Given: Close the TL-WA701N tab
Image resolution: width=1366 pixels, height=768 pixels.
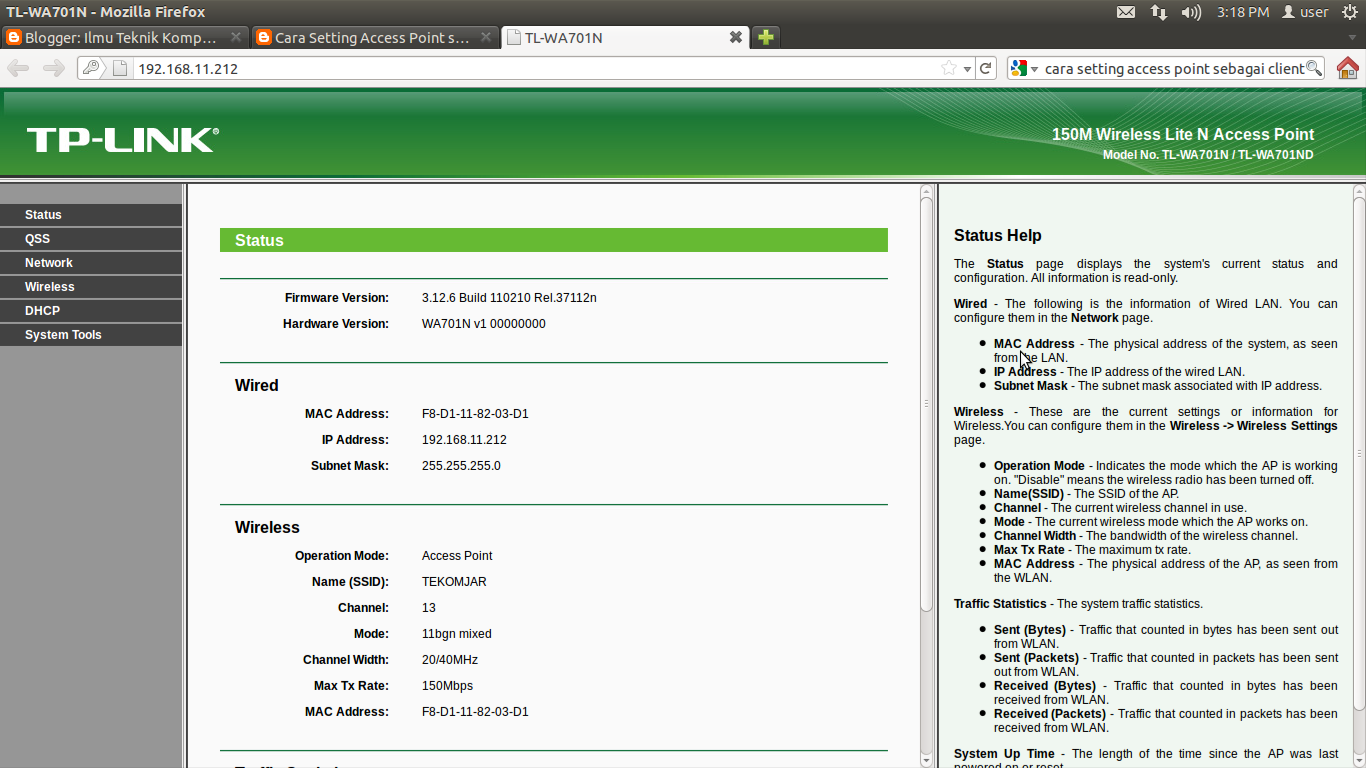Looking at the screenshot, I should [x=735, y=37].
